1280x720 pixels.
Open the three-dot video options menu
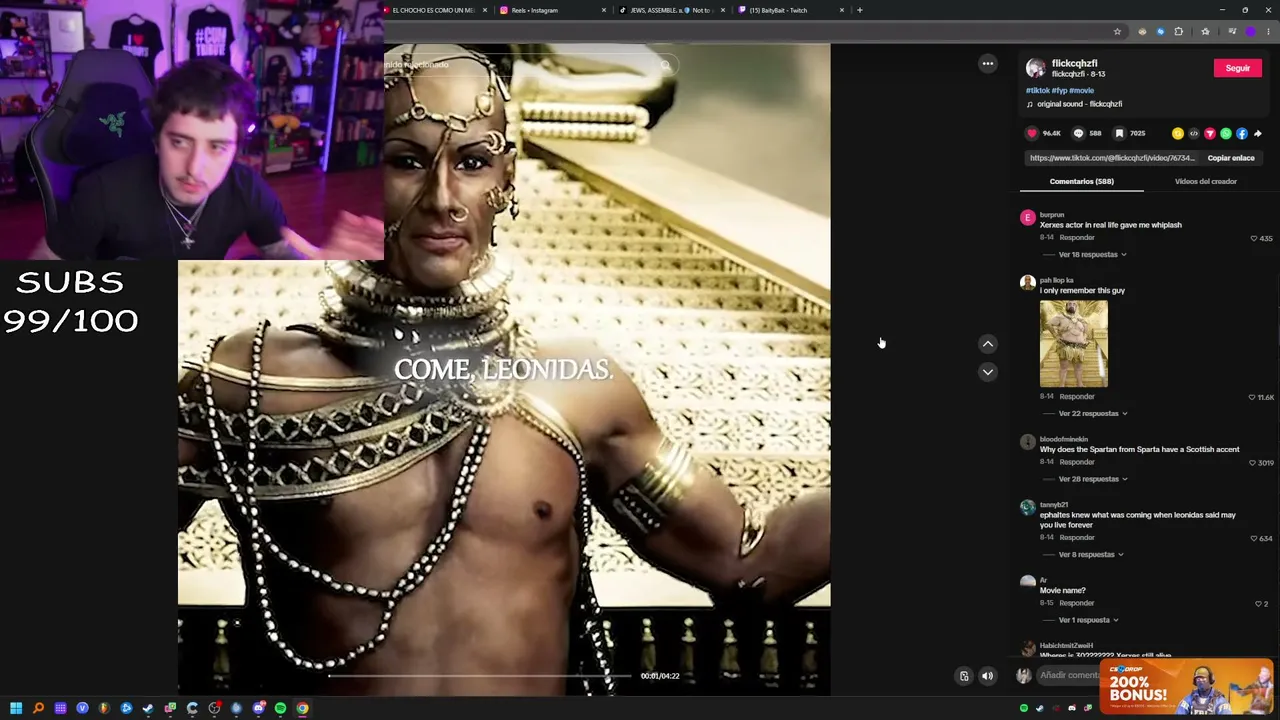click(988, 64)
